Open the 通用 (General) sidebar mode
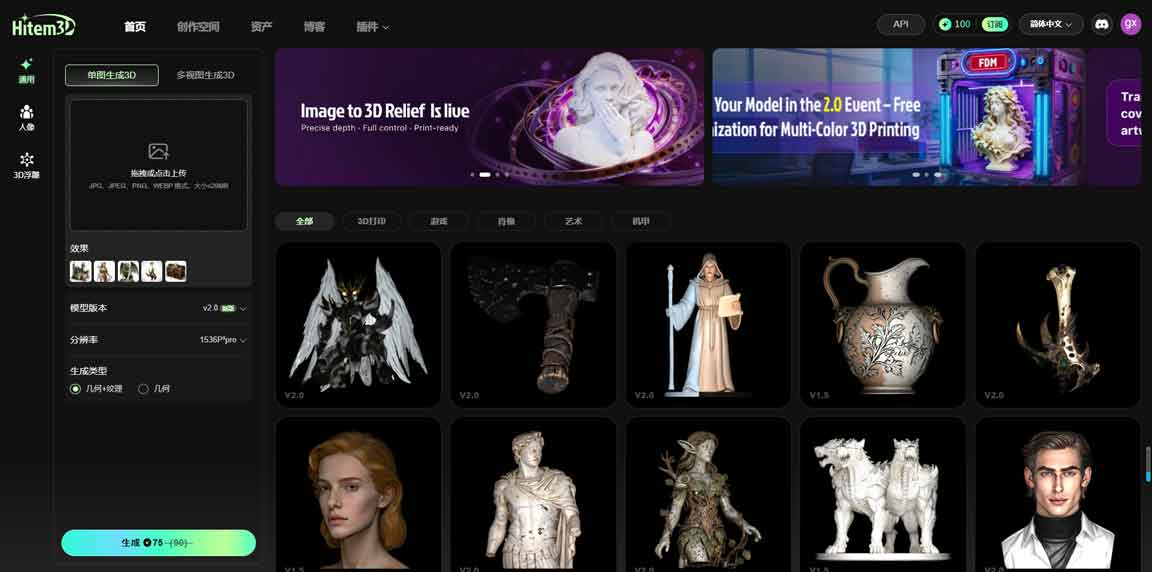 [26, 70]
